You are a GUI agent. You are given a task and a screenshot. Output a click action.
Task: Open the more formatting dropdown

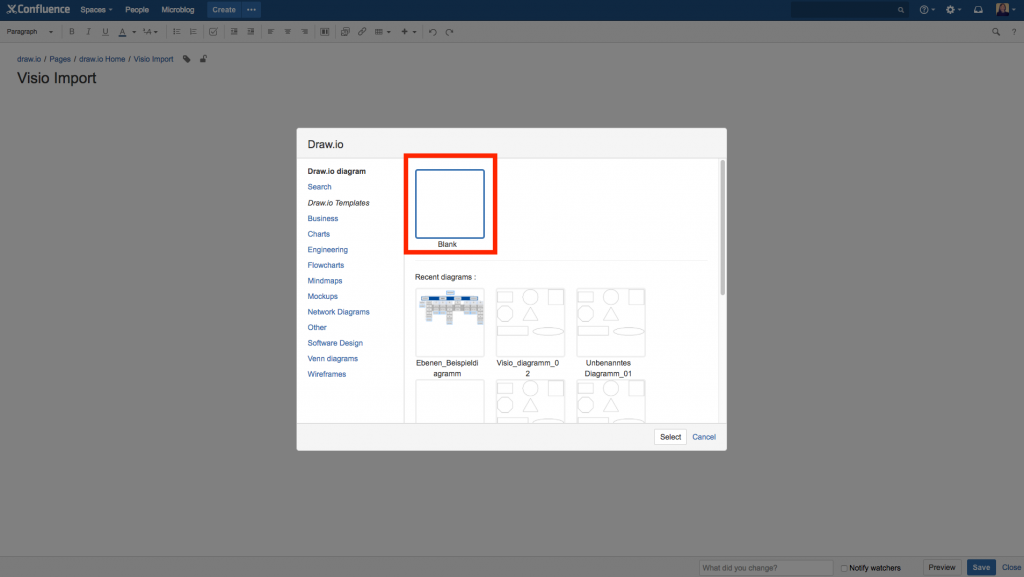[151, 31]
